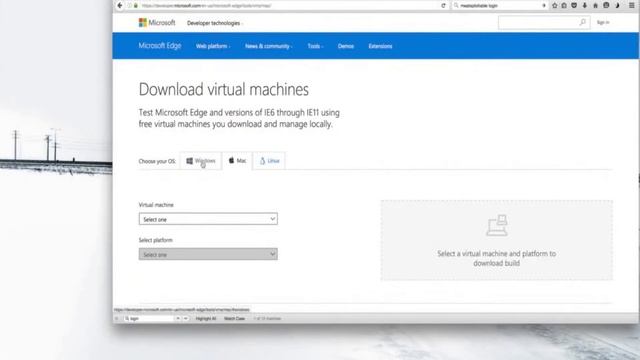Click the browser back arrow button

(120, 5)
